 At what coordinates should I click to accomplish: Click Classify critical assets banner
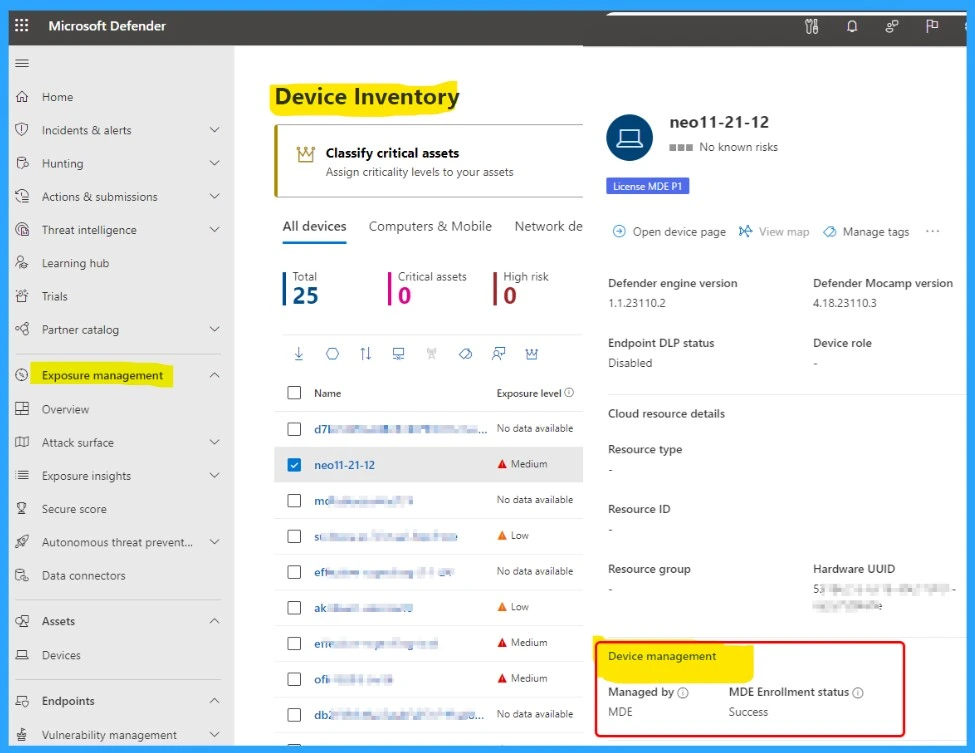[x=429, y=161]
